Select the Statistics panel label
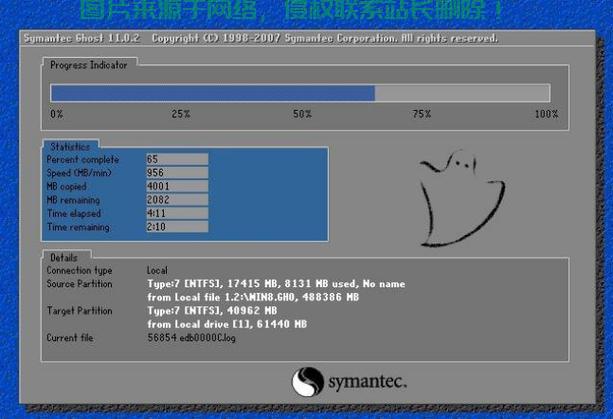 (x=70, y=147)
